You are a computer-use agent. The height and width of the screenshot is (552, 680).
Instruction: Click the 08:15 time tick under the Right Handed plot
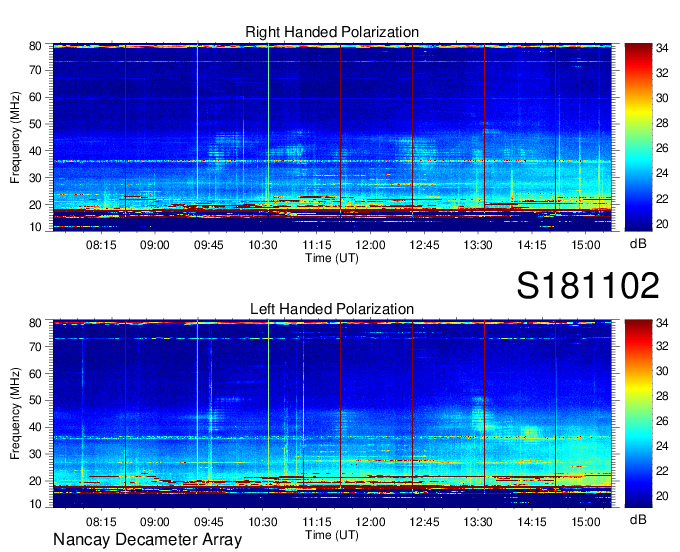coord(101,245)
